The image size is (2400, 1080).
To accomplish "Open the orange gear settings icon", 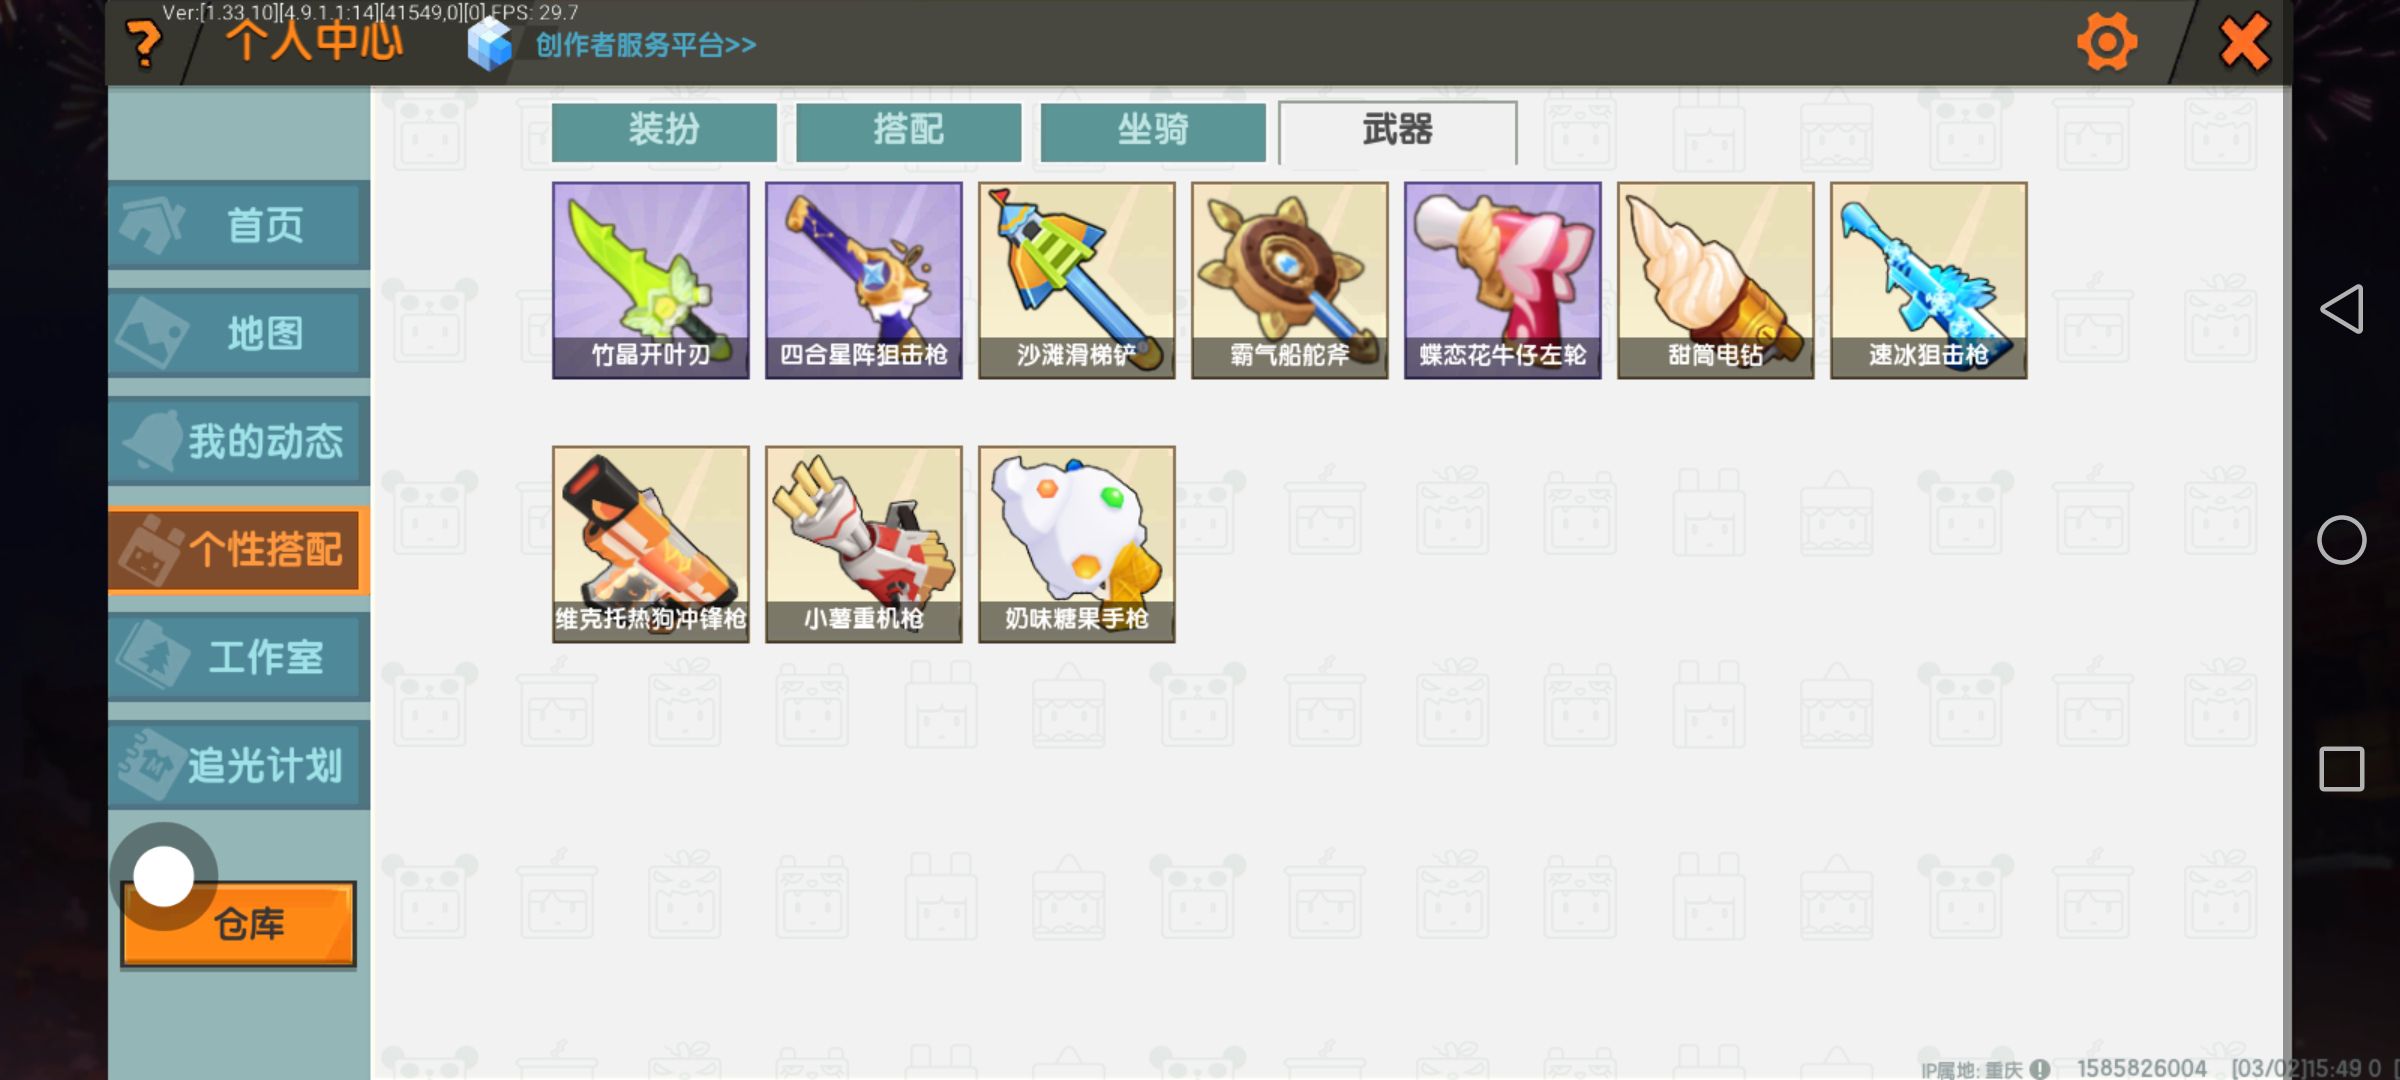I will [2107, 42].
